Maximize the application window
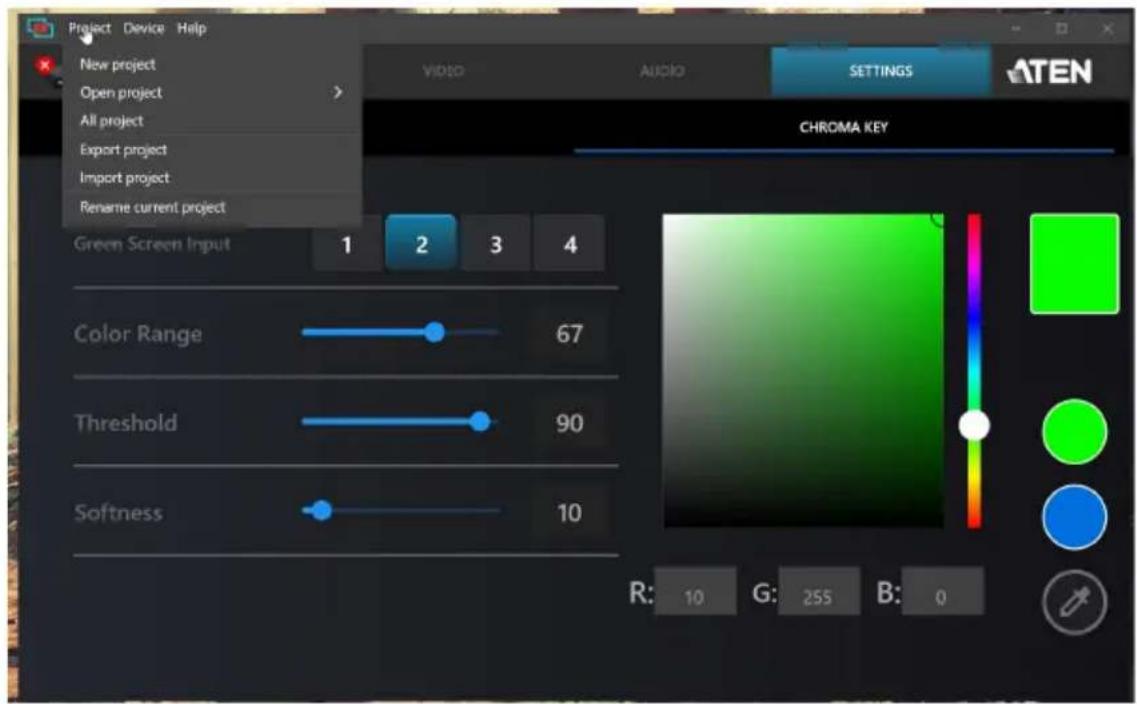 pos(1062,28)
